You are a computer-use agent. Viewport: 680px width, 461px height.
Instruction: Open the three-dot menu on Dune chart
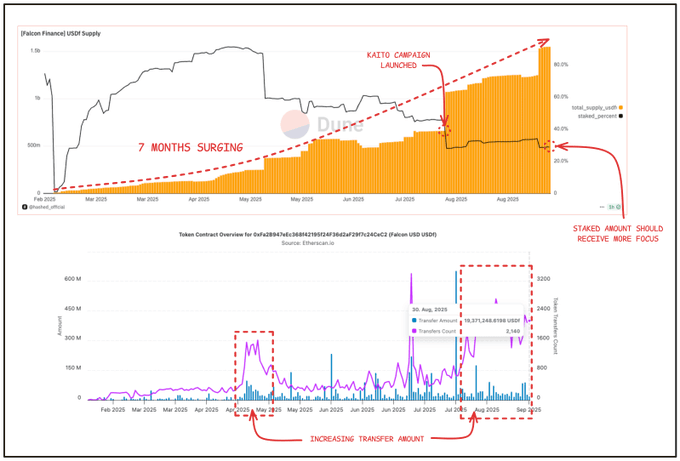click(x=602, y=207)
